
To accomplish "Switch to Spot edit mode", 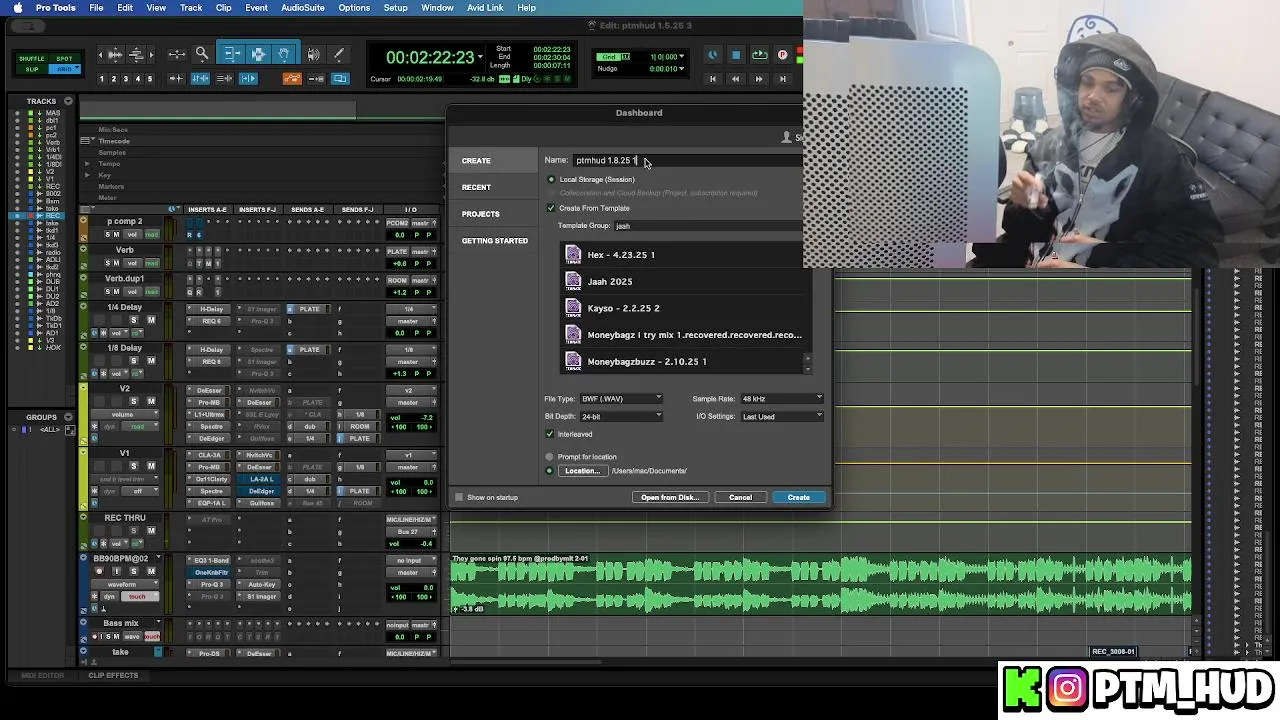I will (x=64, y=59).
